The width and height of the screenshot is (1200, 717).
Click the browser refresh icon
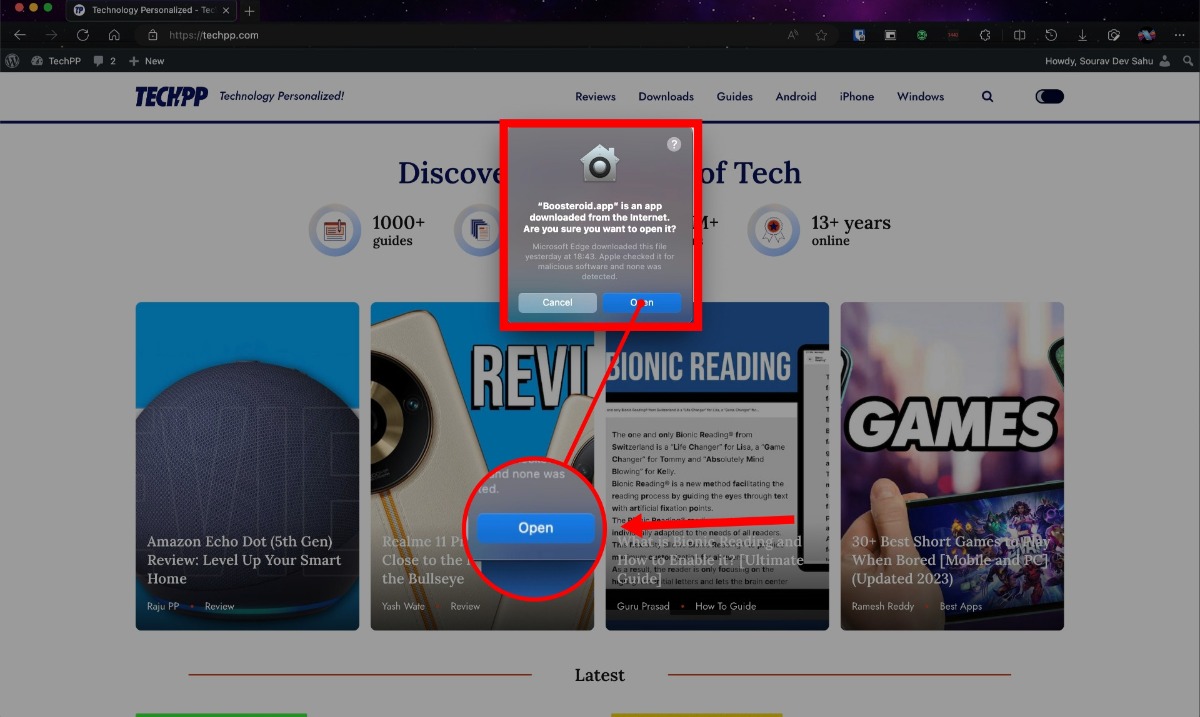[83, 35]
